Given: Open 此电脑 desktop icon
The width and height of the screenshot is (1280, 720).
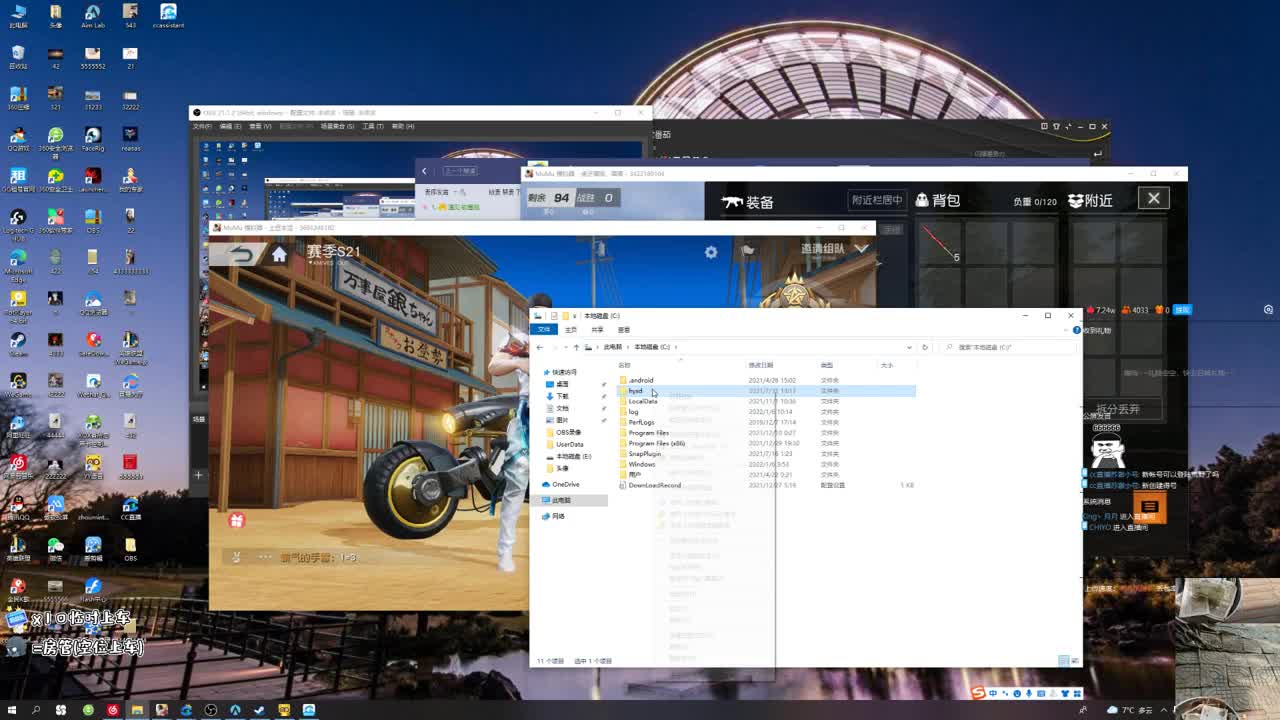Looking at the screenshot, I should click(x=18, y=16).
